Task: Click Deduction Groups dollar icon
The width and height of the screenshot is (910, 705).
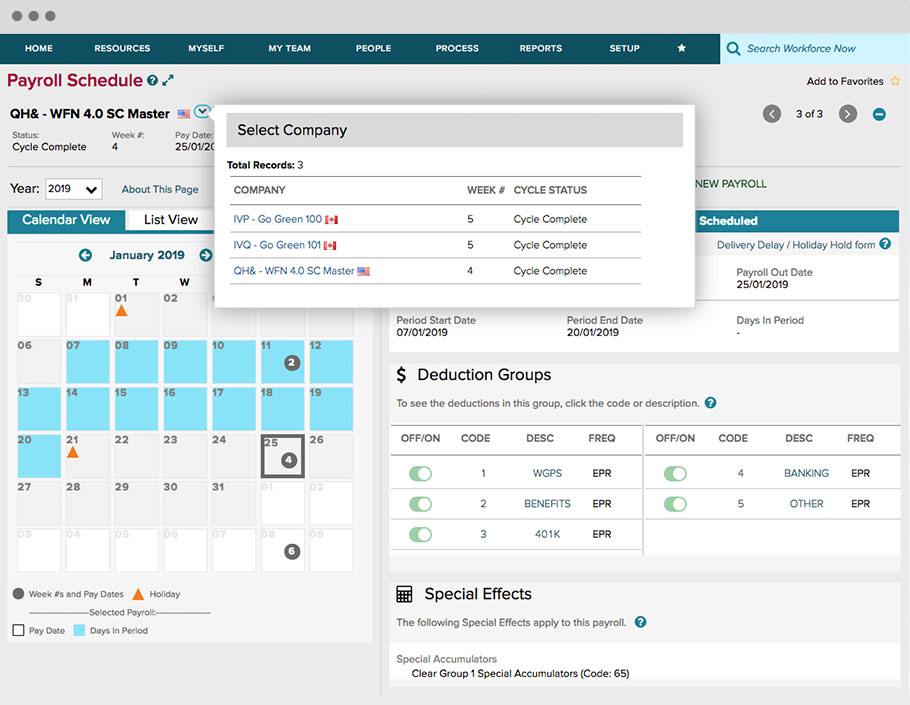Action: click(x=401, y=375)
